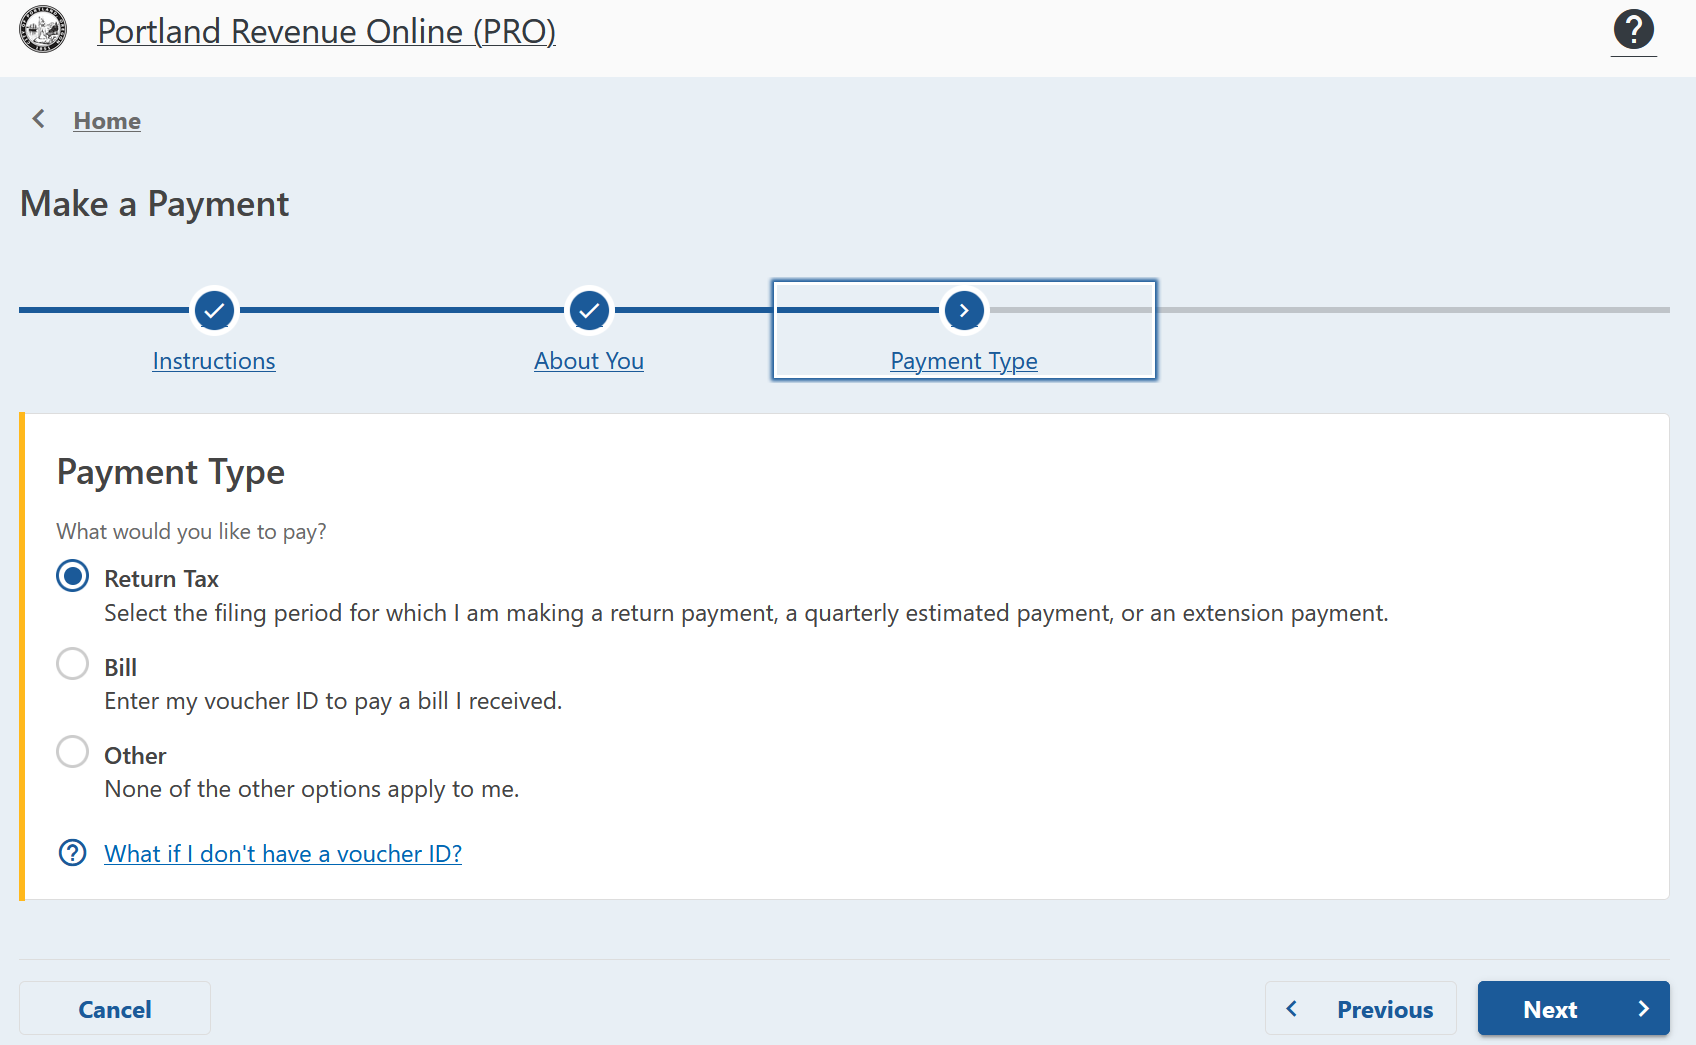The image size is (1696, 1045).
Task: Click the arrow icon on Payment Type step
Action: click(963, 310)
